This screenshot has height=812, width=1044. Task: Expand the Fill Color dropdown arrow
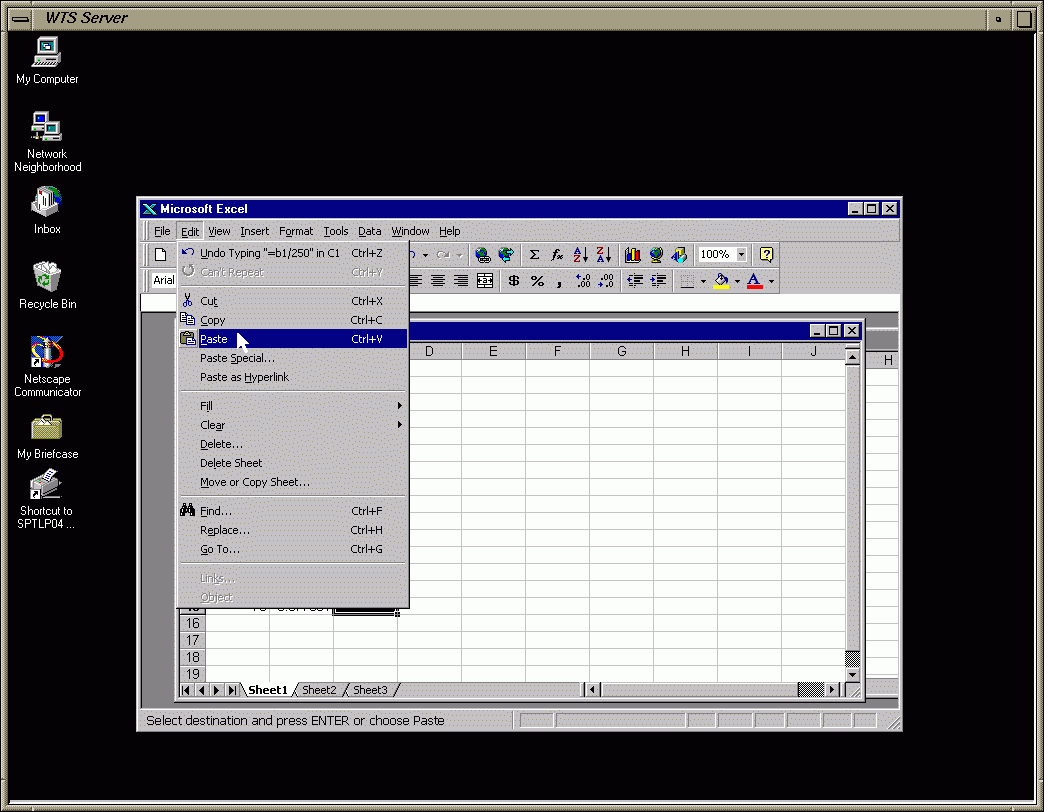(x=737, y=281)
